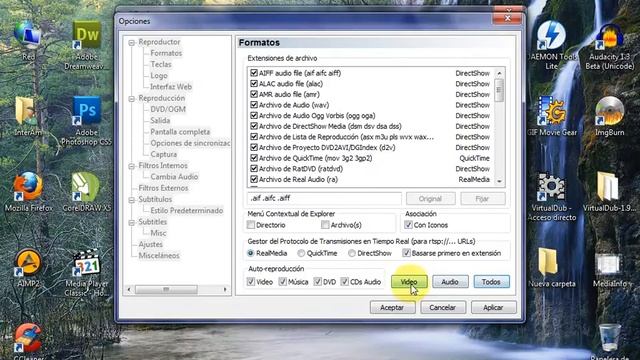This screenshot has width=640, height=360.
Task: Open the Misceláneos options page
Action: pos(159,256)
